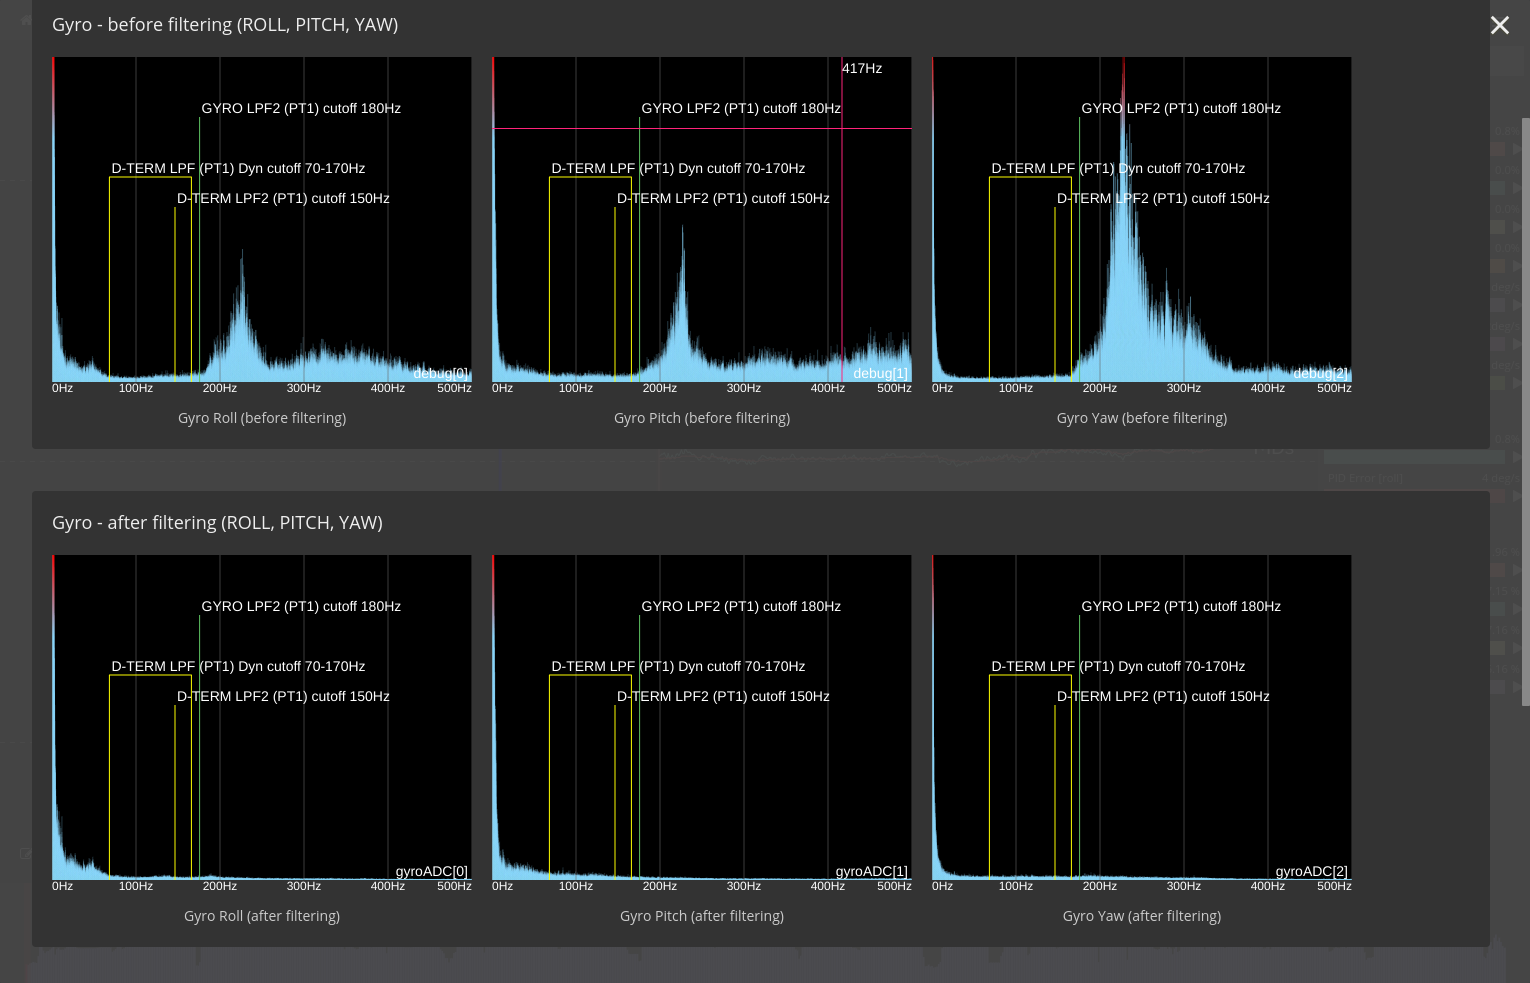Click 'D-TERM LPF (PT1) Dyn cutoff' in Roll after-filtering graph
1530x983 pixels.
[x=238, y=666]
